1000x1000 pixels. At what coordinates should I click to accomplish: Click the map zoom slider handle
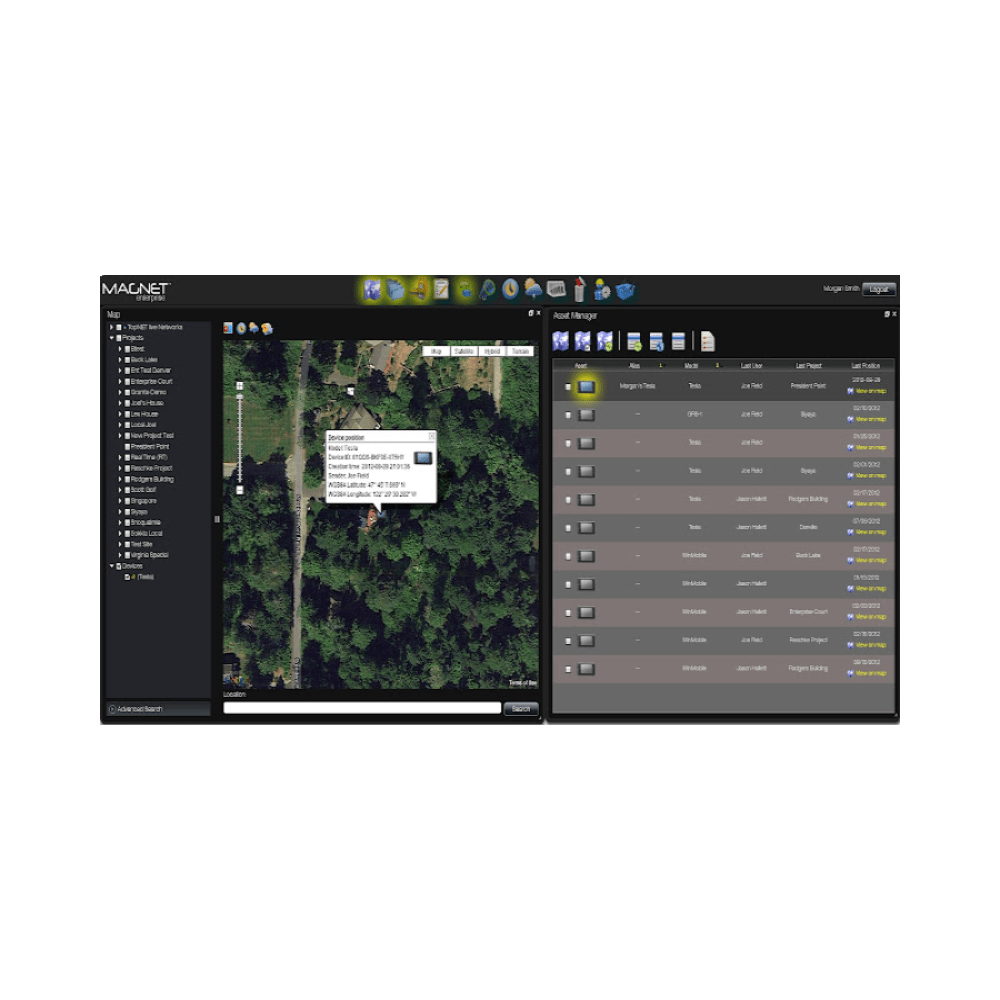point(240,397)
